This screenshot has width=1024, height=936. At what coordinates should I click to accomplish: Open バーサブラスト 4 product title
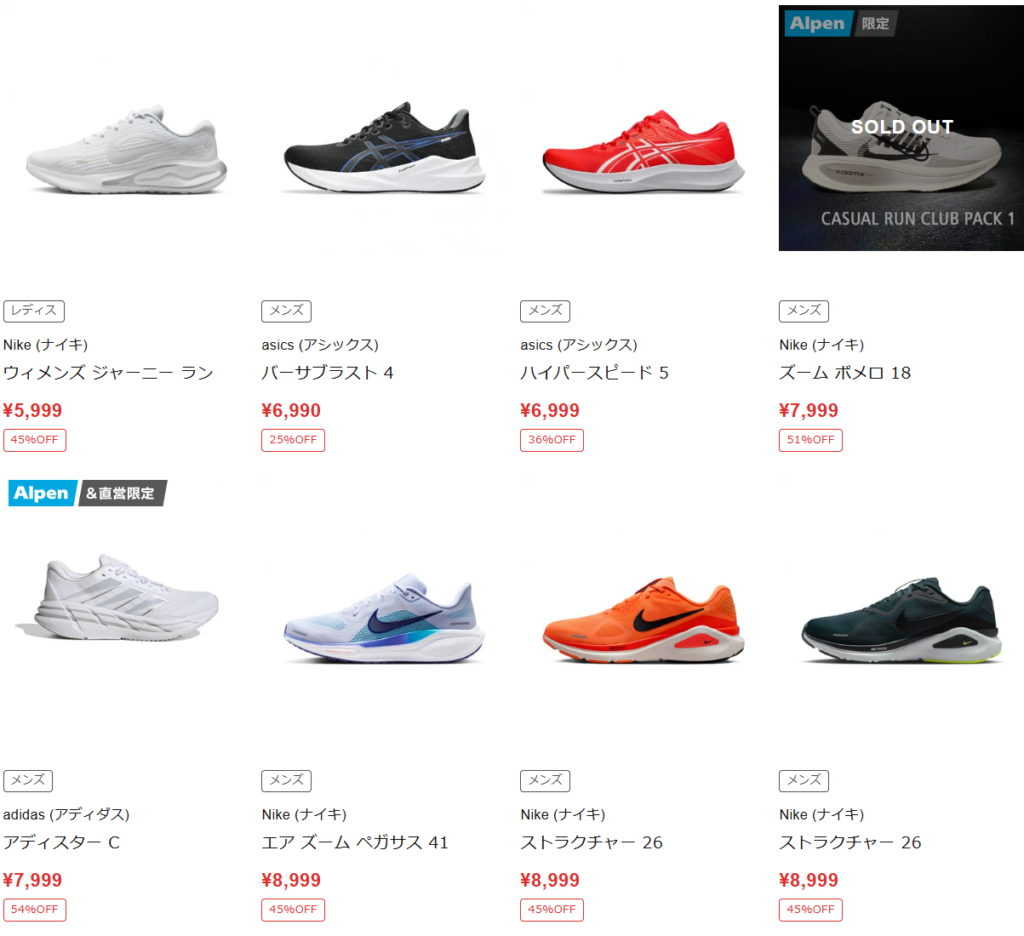click(x=328, y=373)
